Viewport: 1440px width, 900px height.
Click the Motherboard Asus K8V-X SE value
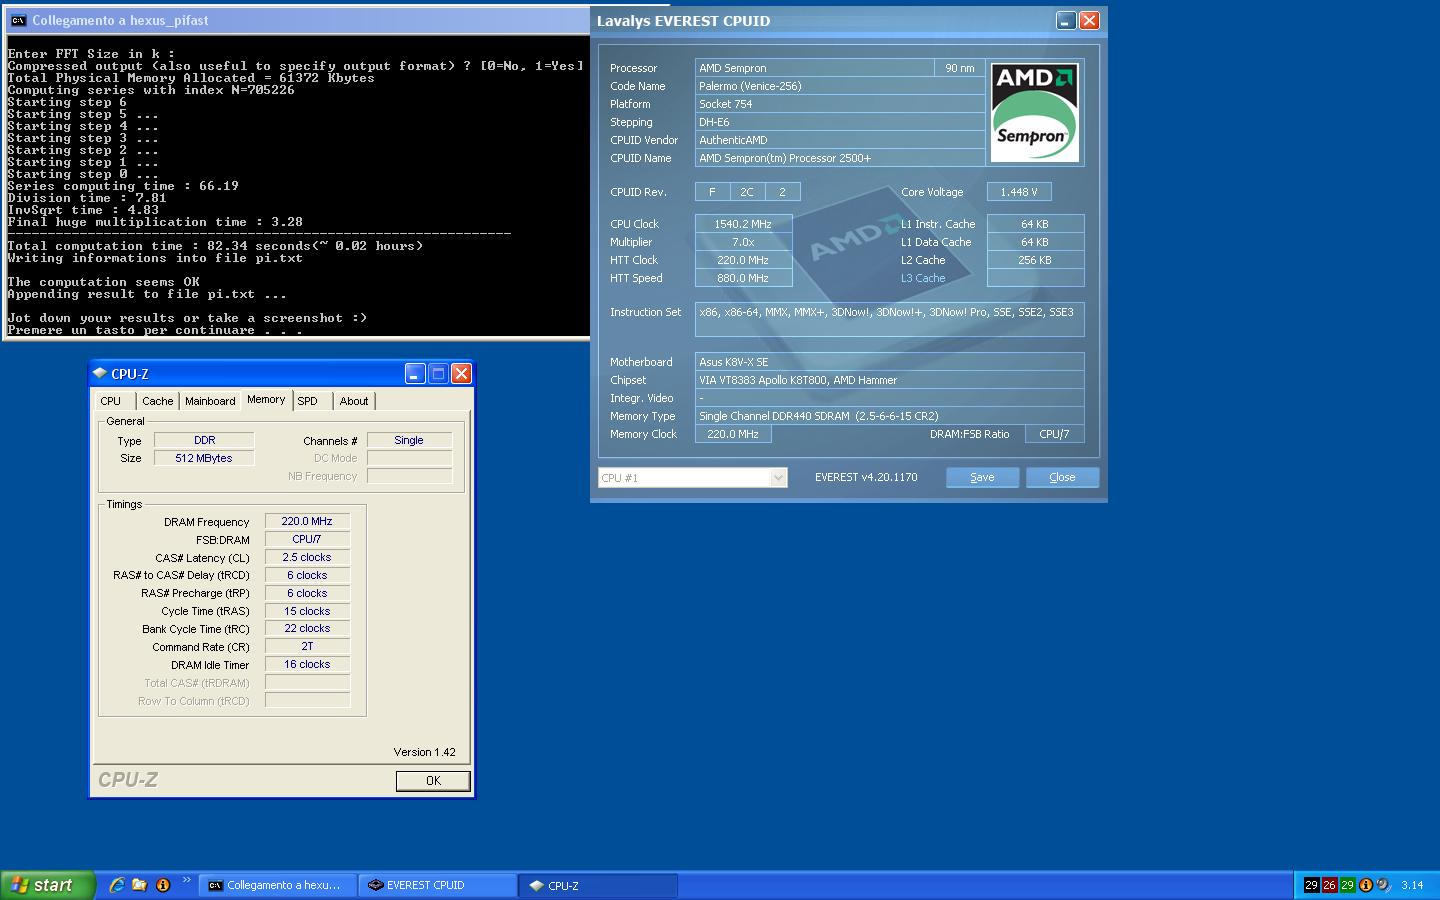(x=889, y=362)
